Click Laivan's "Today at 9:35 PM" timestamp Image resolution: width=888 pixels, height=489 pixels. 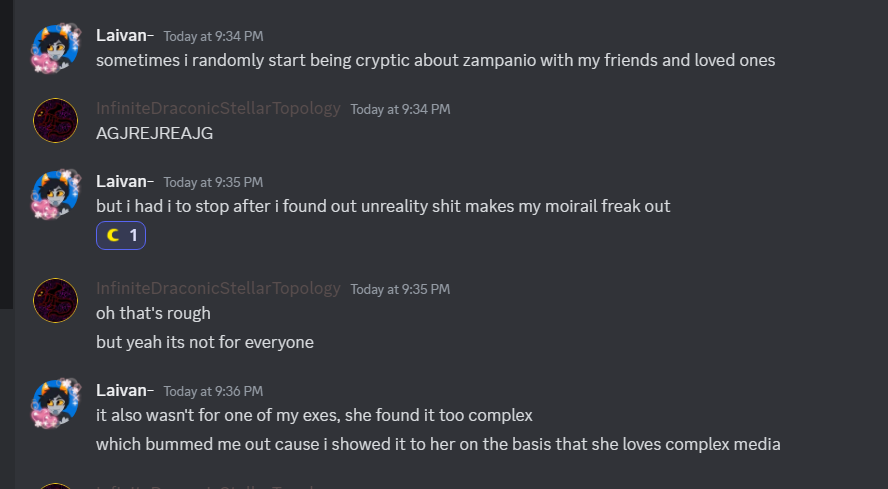(x=213, y=182)
